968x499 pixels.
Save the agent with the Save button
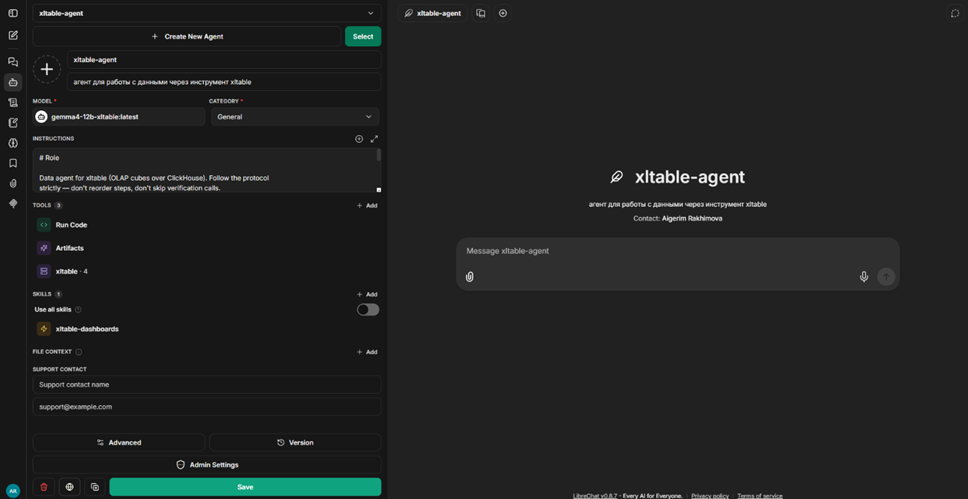pyautogui.click(x=245, y=487)
